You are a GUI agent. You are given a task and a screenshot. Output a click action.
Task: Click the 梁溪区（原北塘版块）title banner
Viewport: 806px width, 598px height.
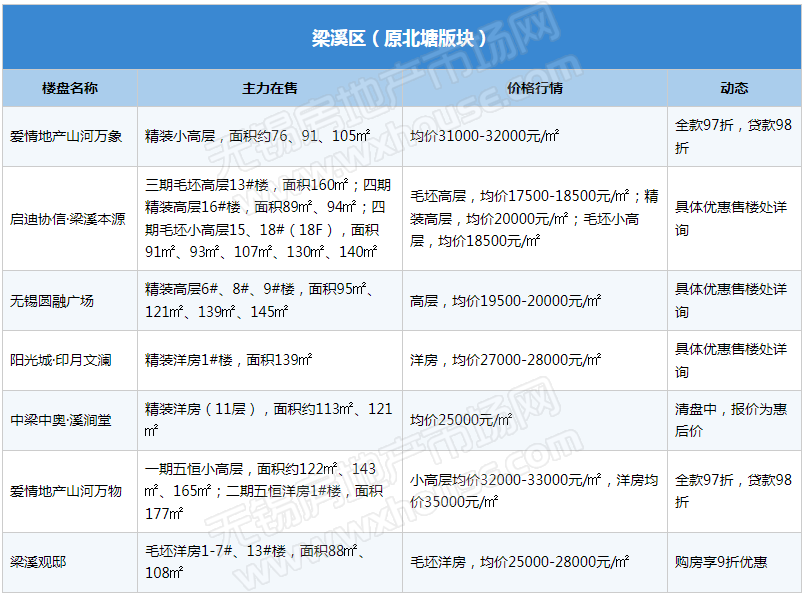(x=400, y=38)
